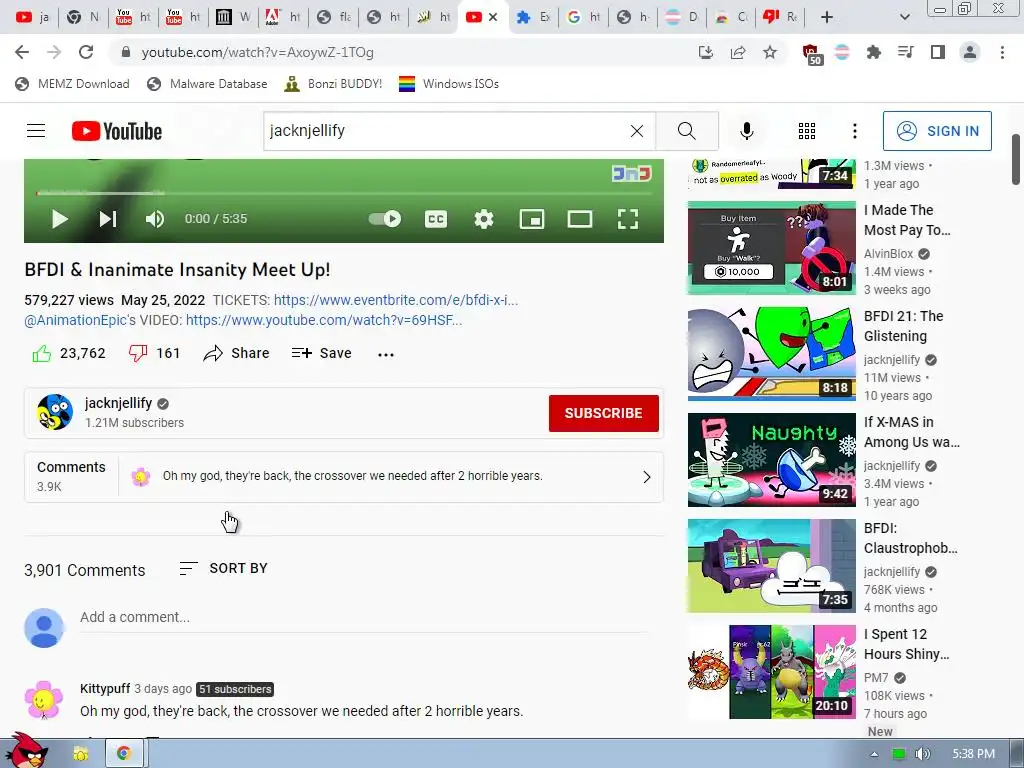Open YouTube apps grid

[x=807, y=131]
